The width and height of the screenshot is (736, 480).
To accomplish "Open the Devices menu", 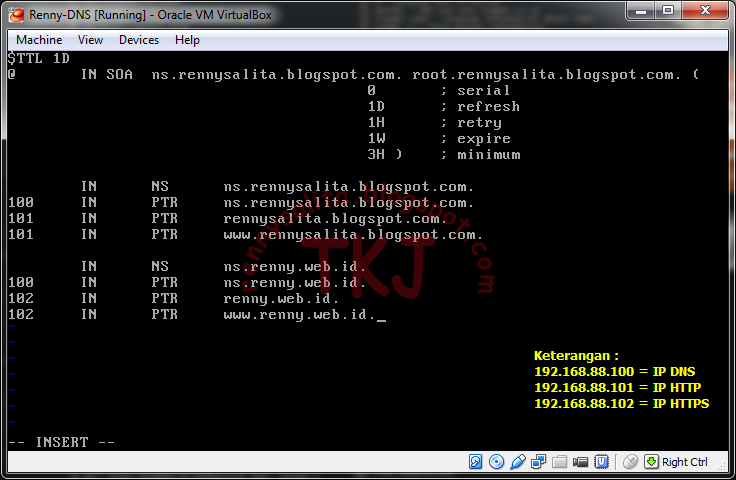I will (139, 40).
